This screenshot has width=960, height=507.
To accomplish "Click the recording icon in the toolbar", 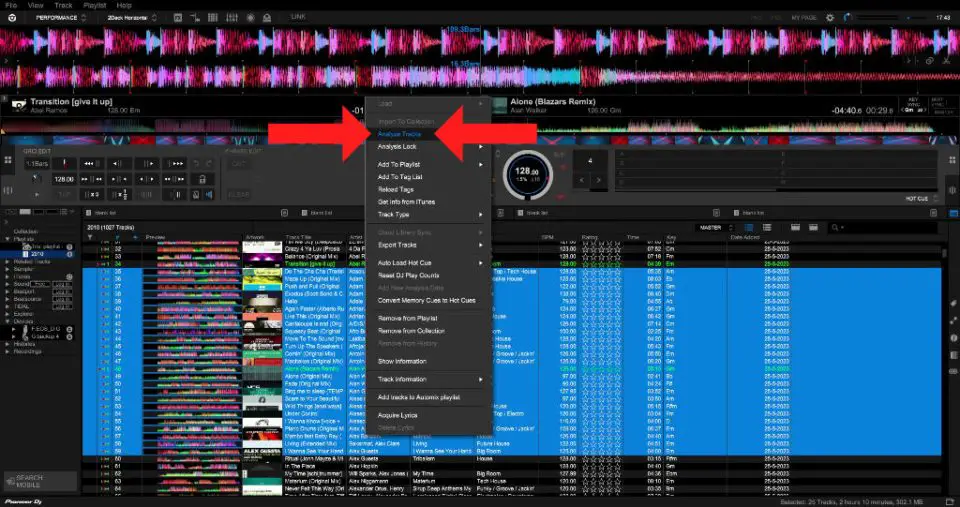I will [x=250, y=18].
